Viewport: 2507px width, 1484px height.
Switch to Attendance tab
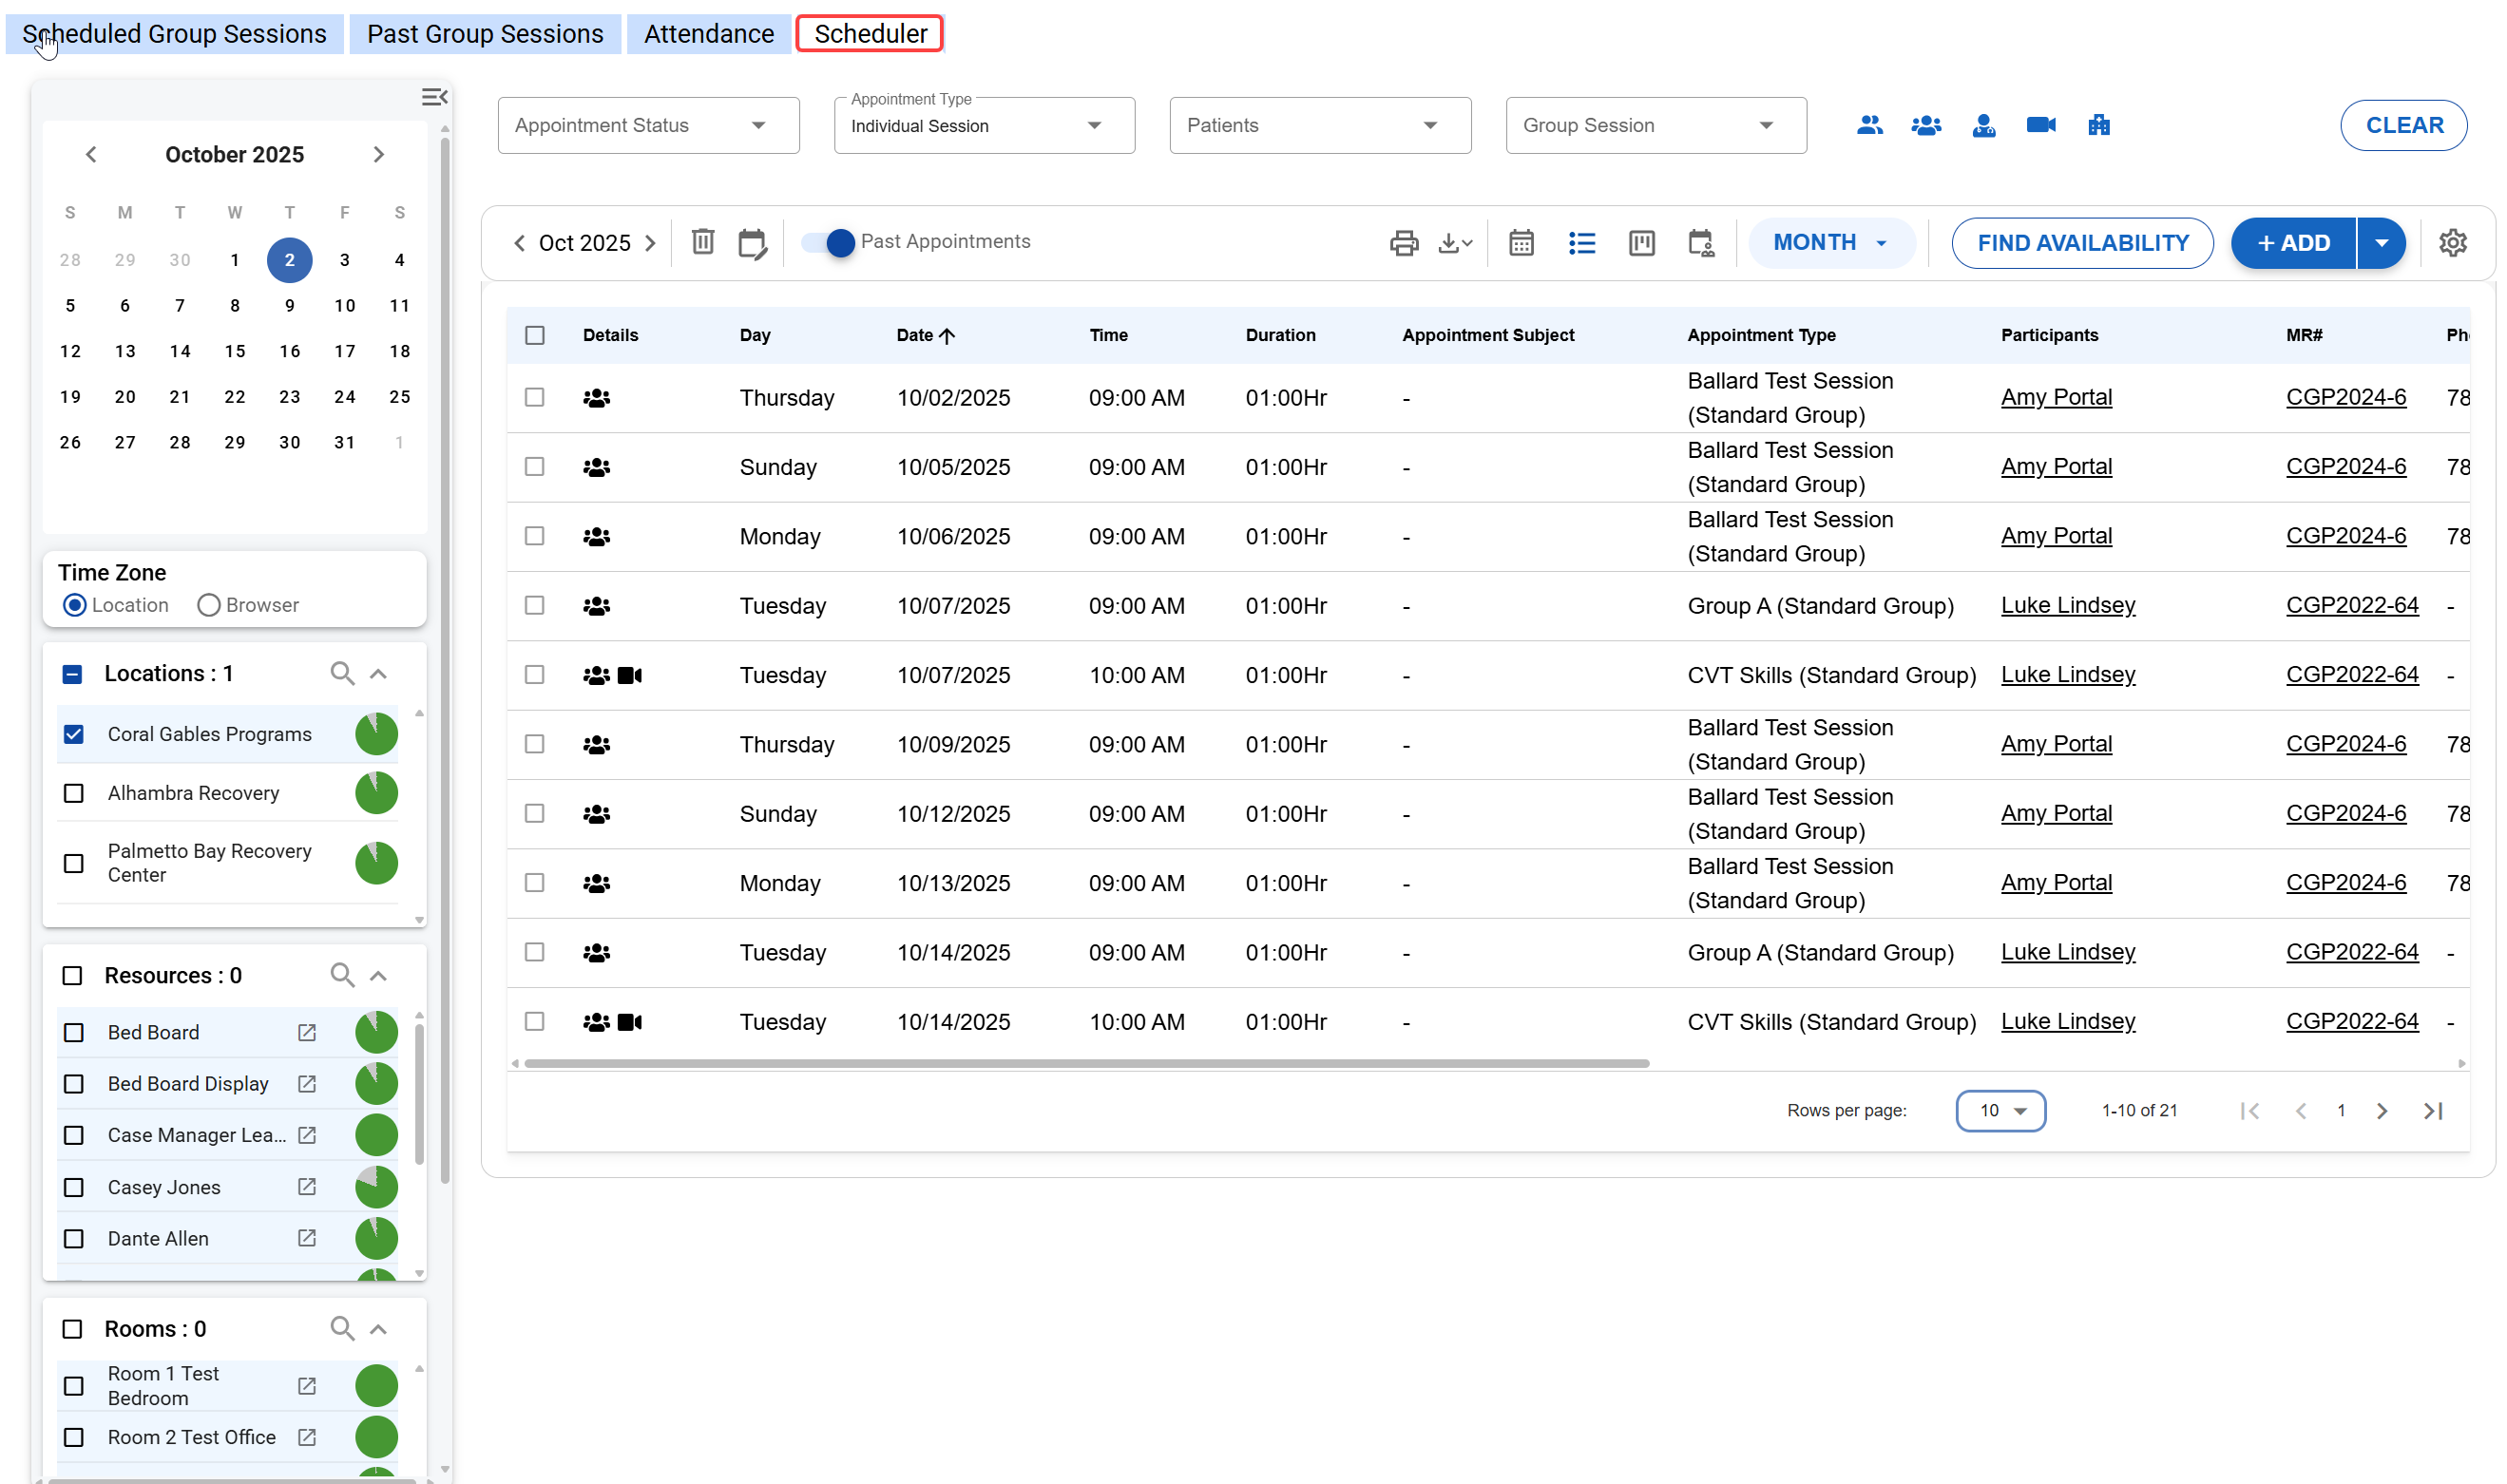(708, 34)
